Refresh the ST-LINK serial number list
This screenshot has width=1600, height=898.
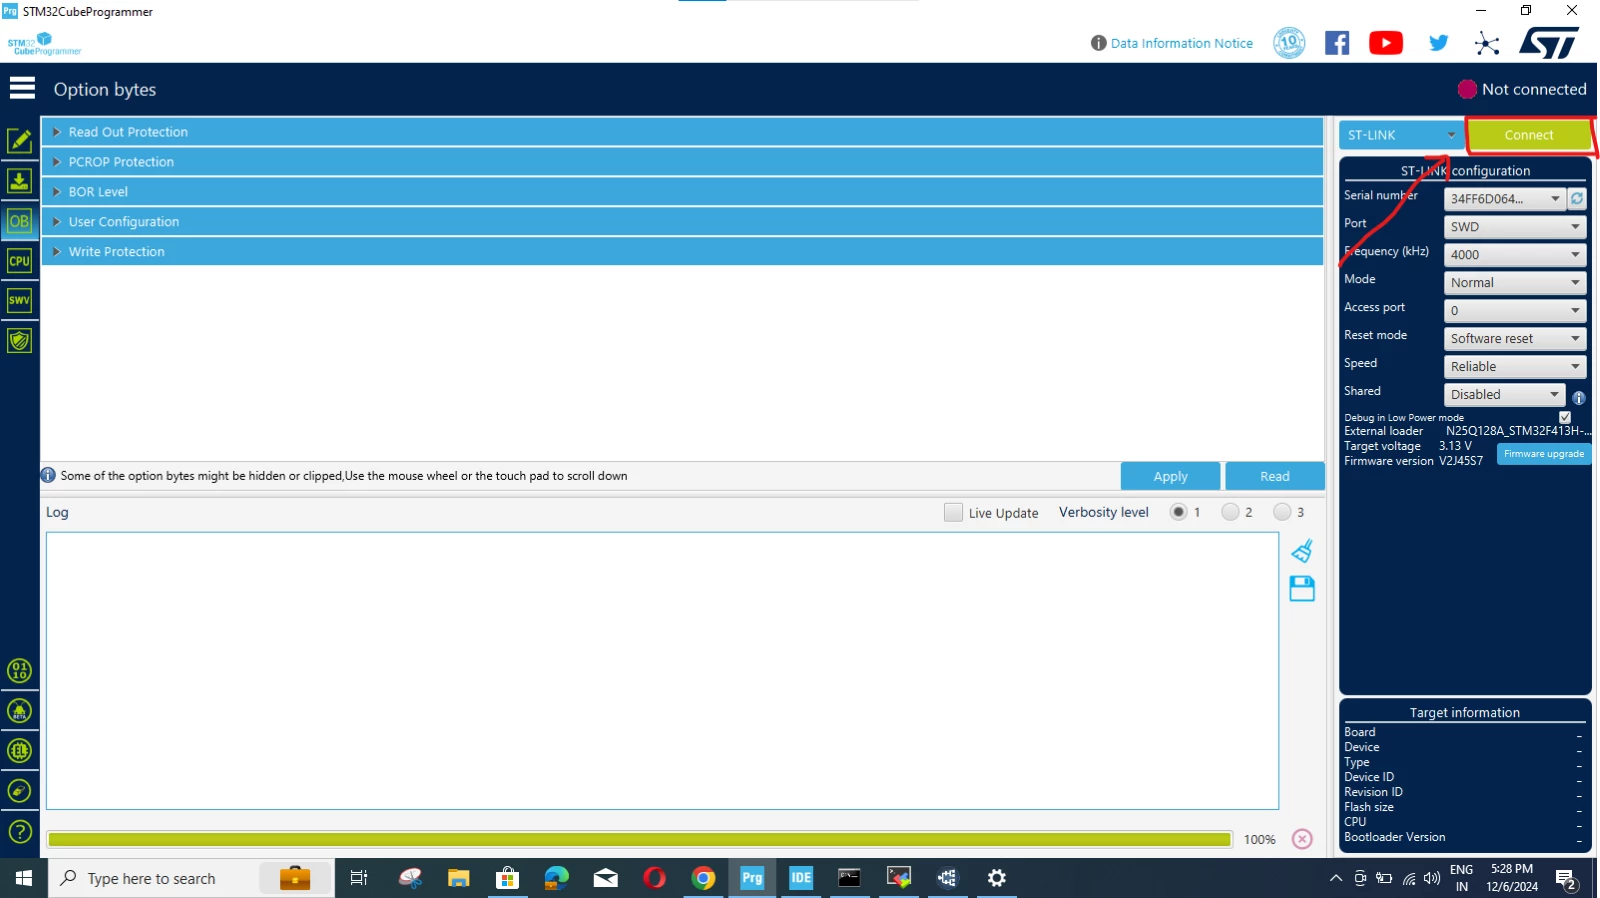pos(1577,199)
